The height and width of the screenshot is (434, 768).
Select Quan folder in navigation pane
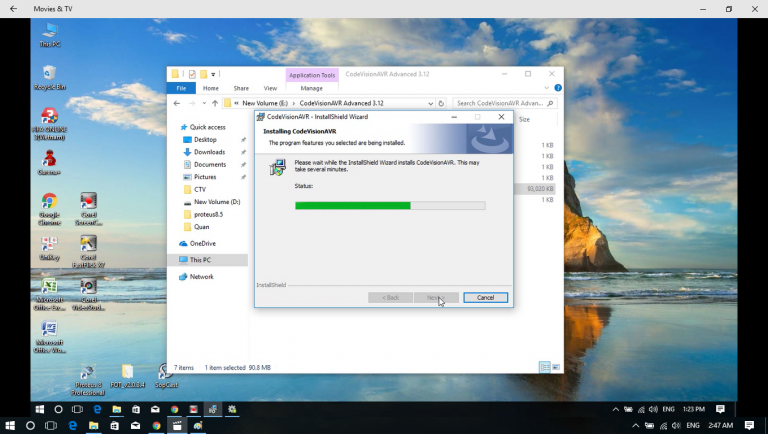click(201, 227)
